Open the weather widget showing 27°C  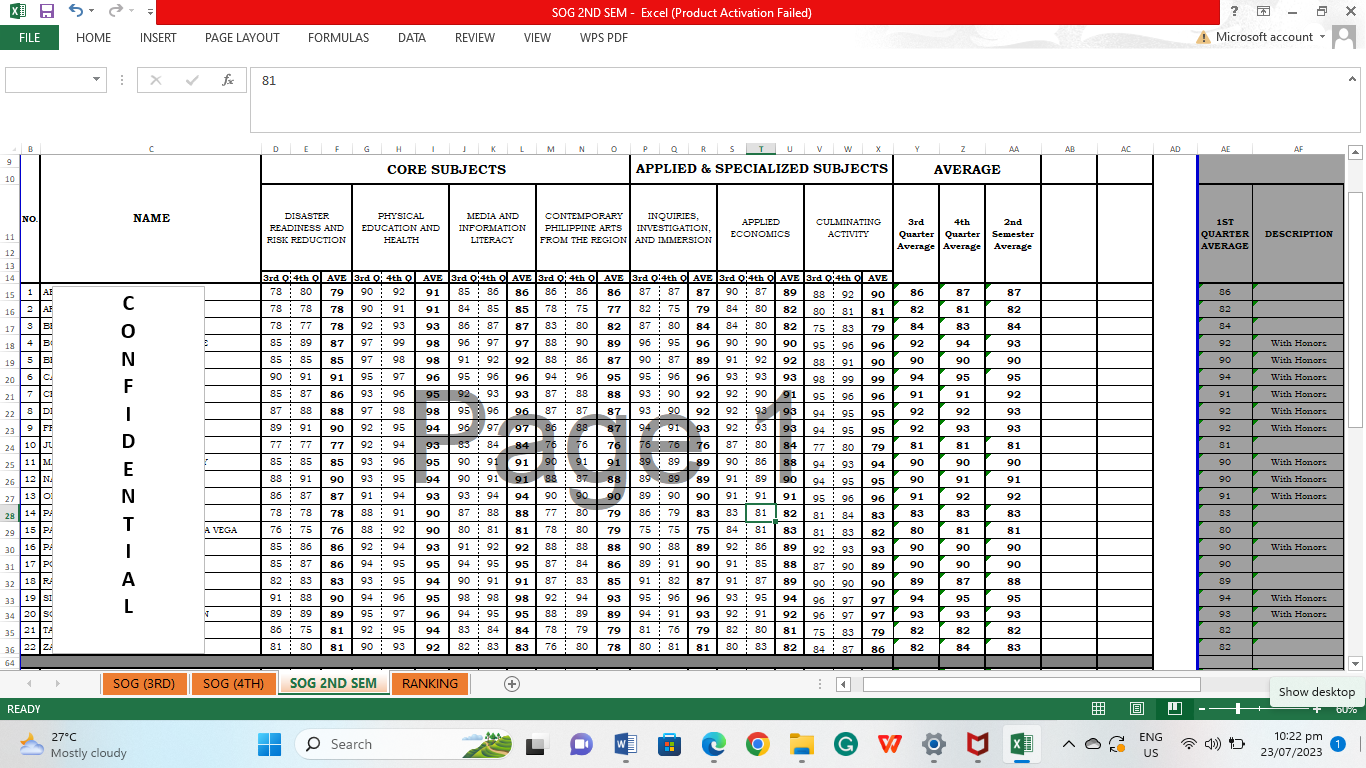[x=73, y=744]
